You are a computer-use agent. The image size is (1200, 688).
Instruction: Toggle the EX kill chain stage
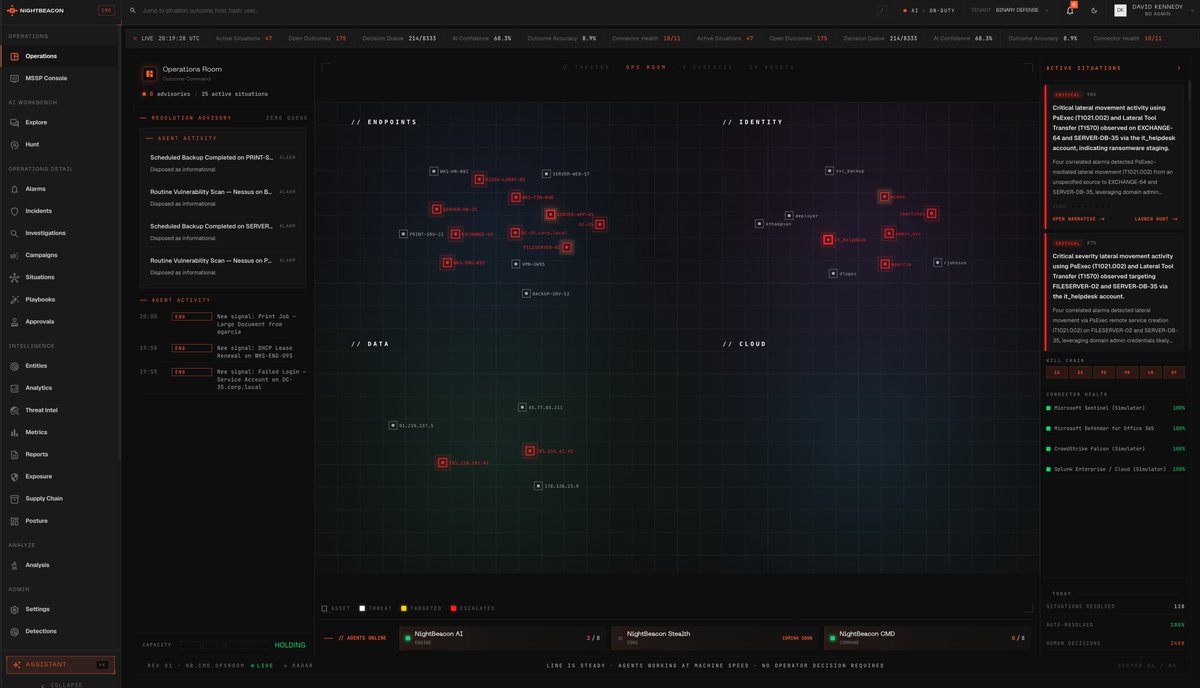tap(1079, 372)
